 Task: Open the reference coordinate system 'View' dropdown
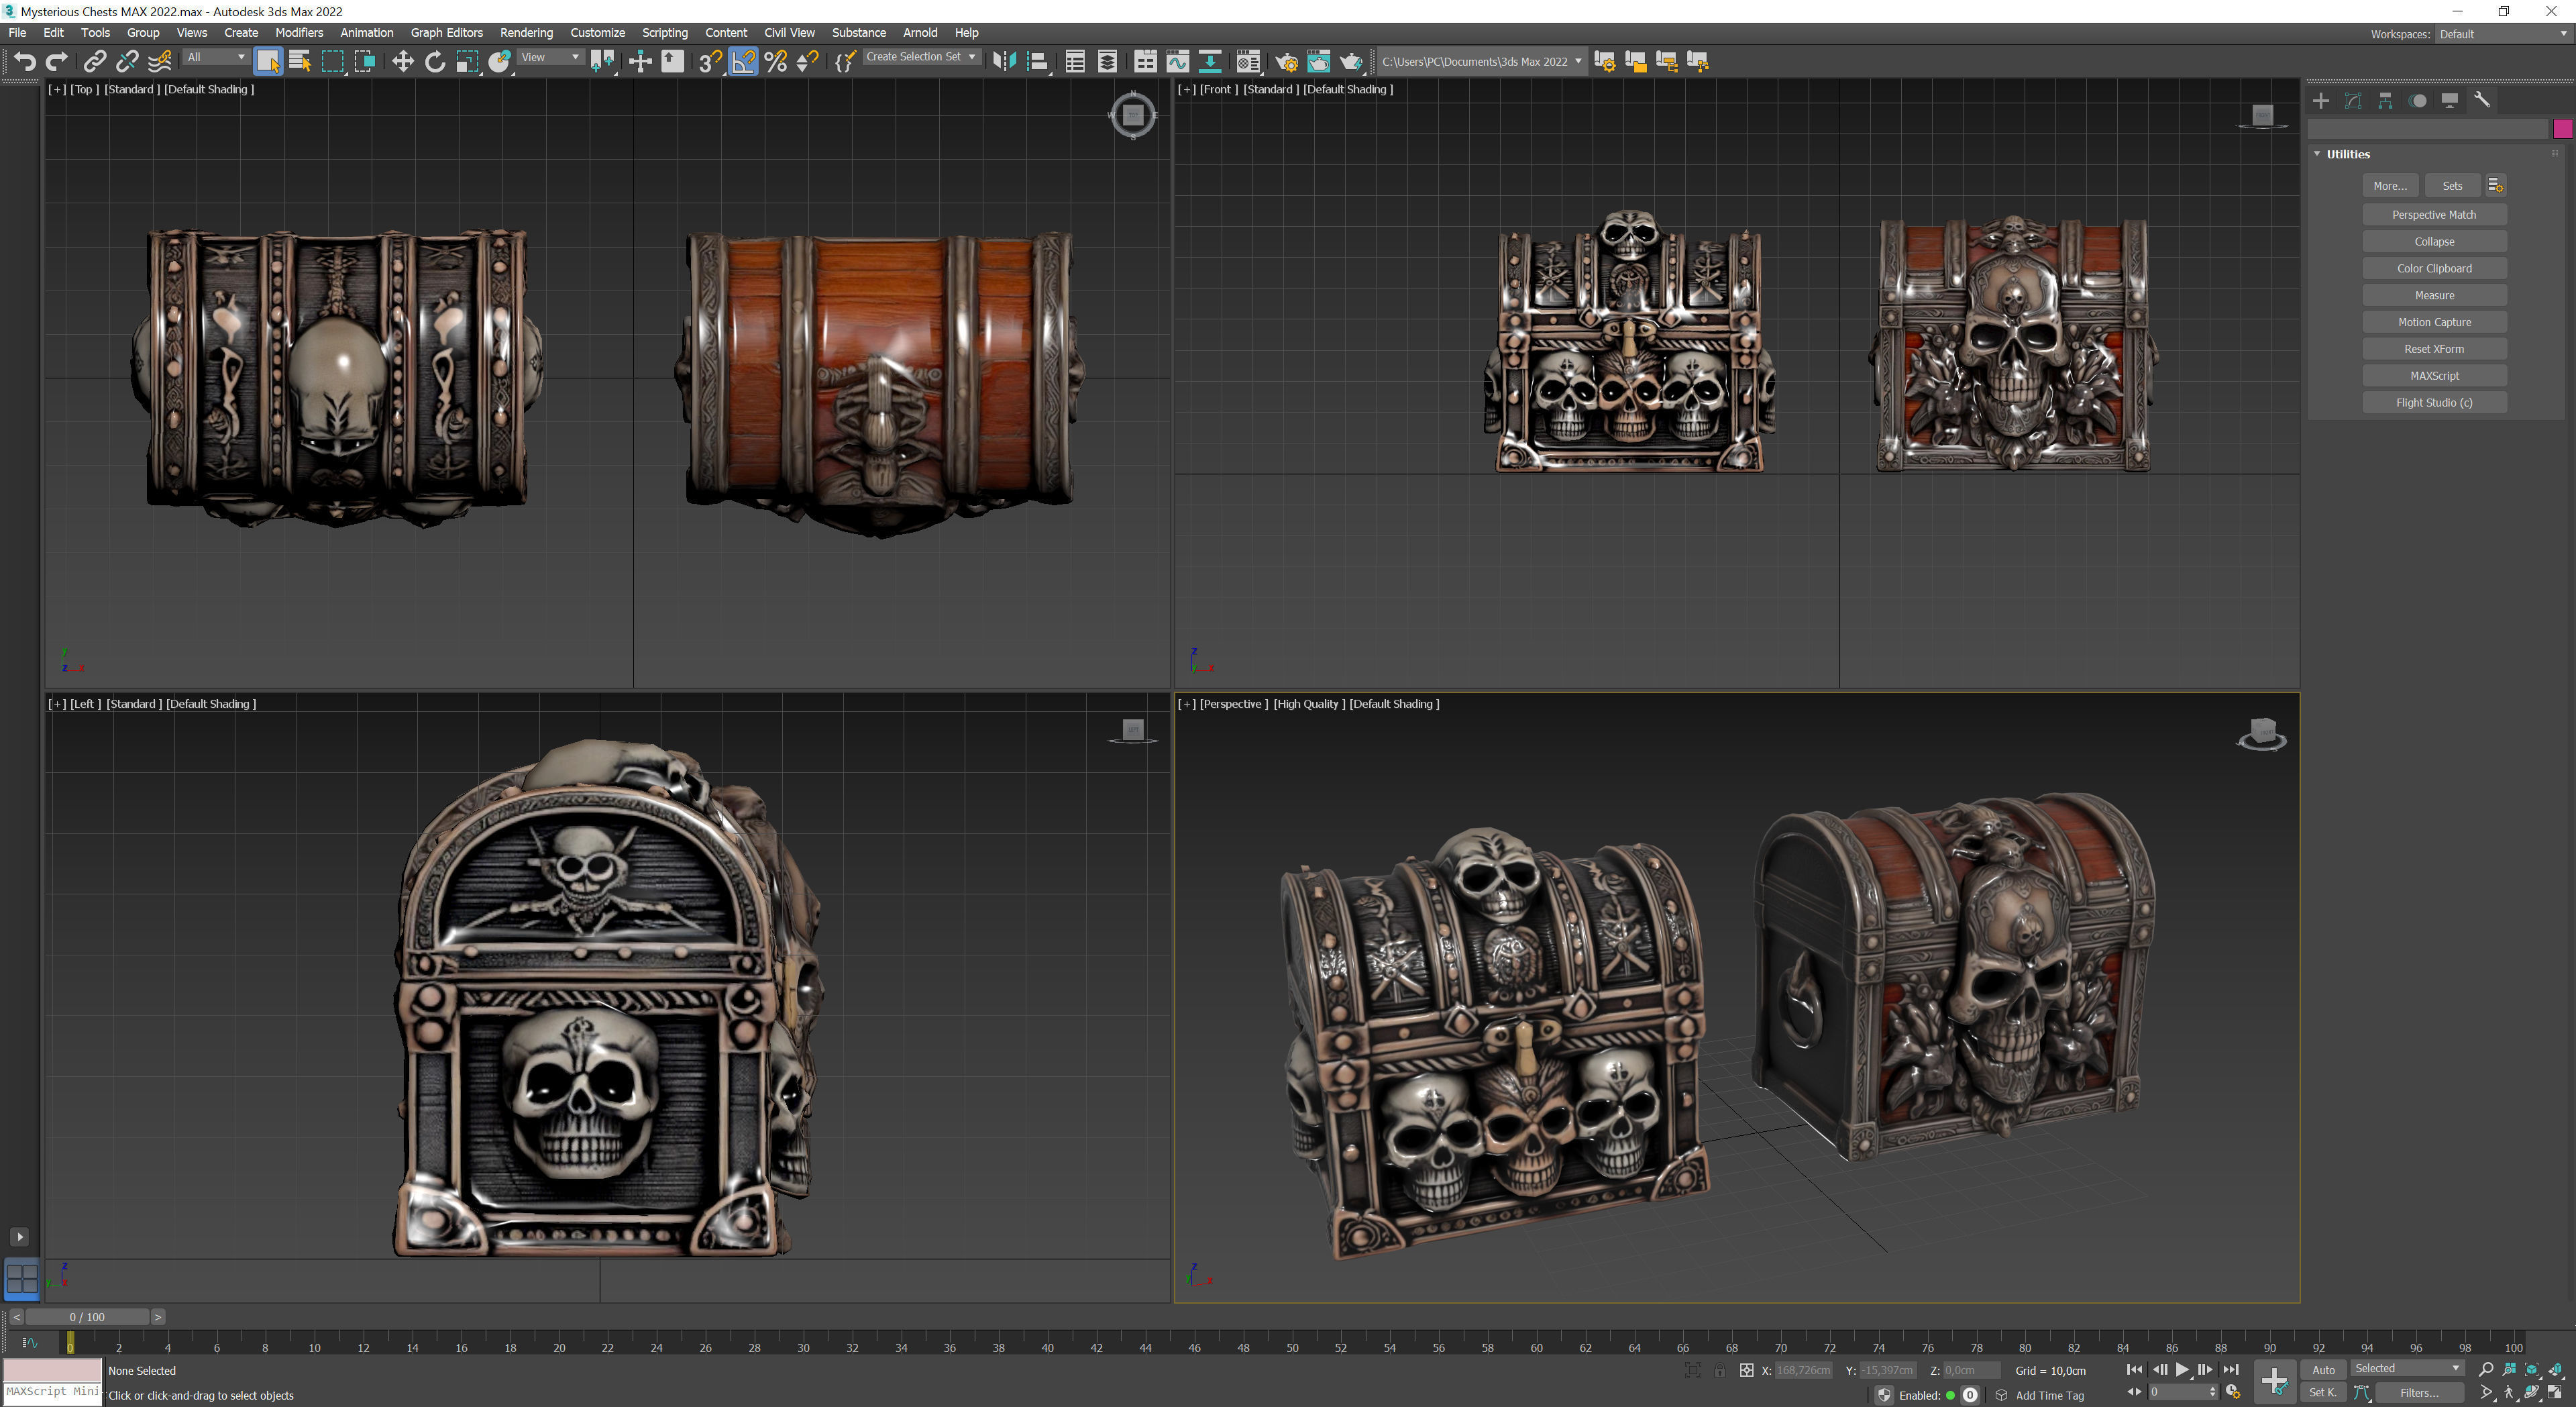click(x=550, y=57)
